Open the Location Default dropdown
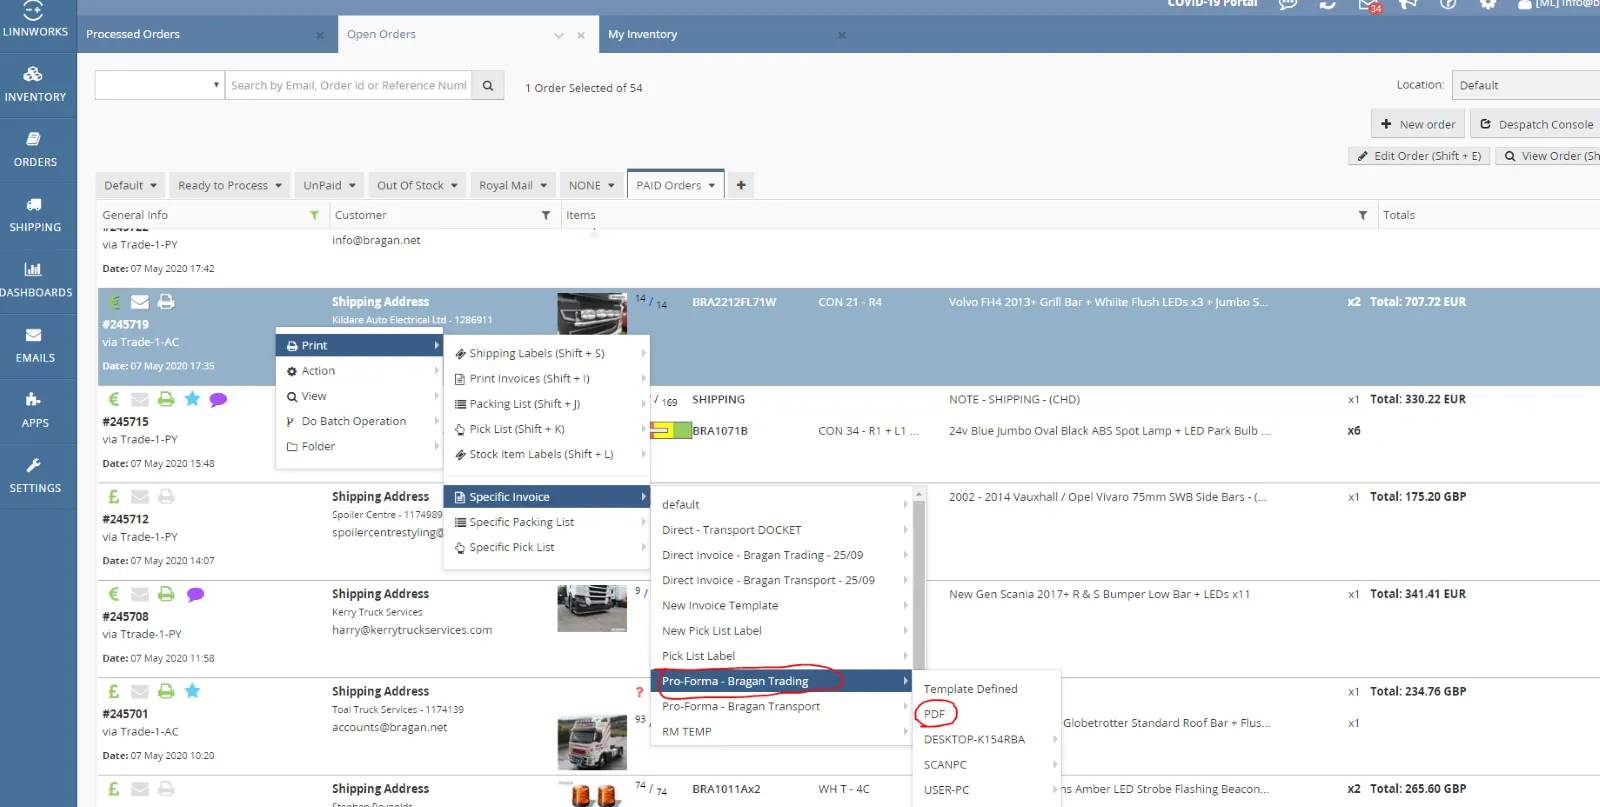Image resolution: width=1600 pixels, height=807 pixels. point(1526,85)
